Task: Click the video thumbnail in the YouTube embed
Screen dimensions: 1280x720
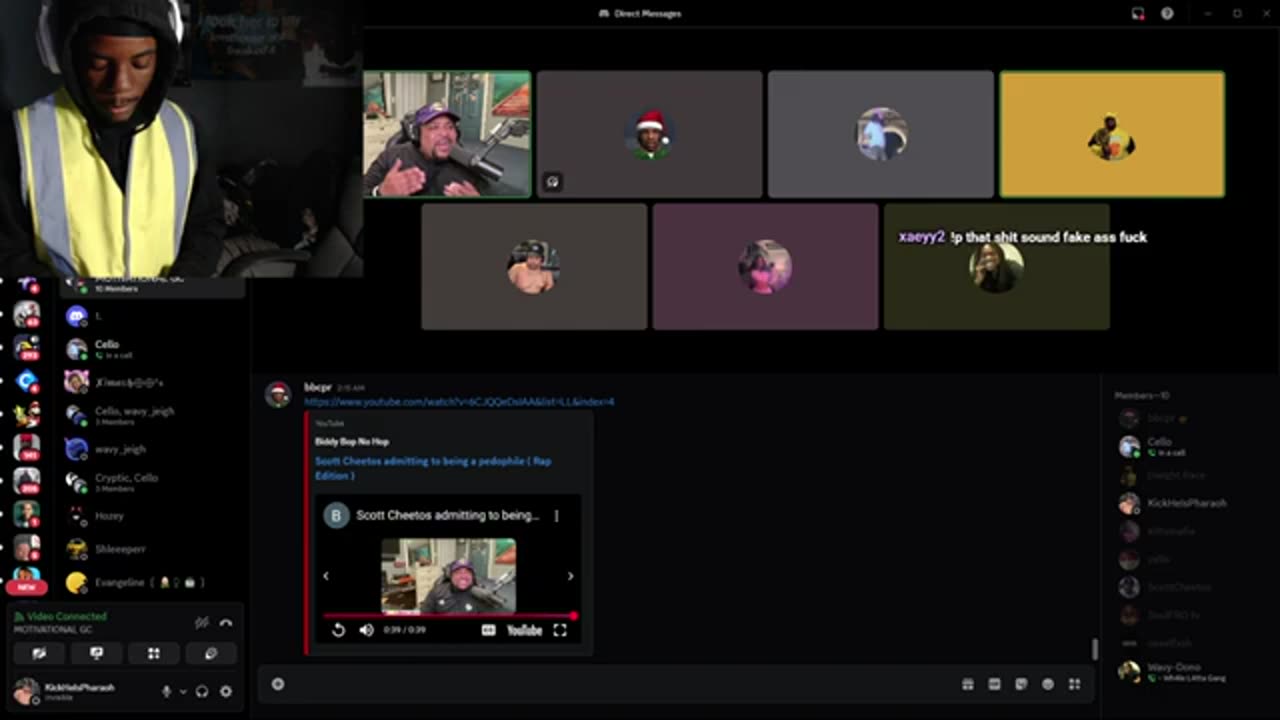Action: point(448,575)
